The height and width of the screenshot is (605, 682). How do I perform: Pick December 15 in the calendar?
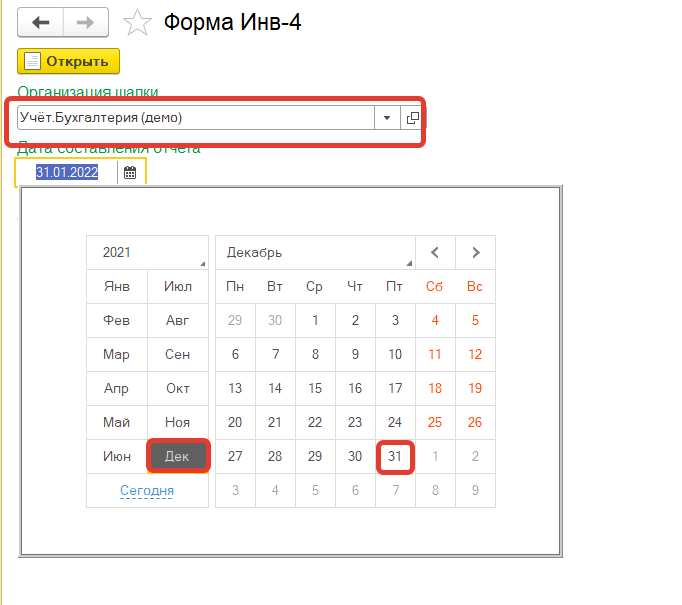coord(315,388)
